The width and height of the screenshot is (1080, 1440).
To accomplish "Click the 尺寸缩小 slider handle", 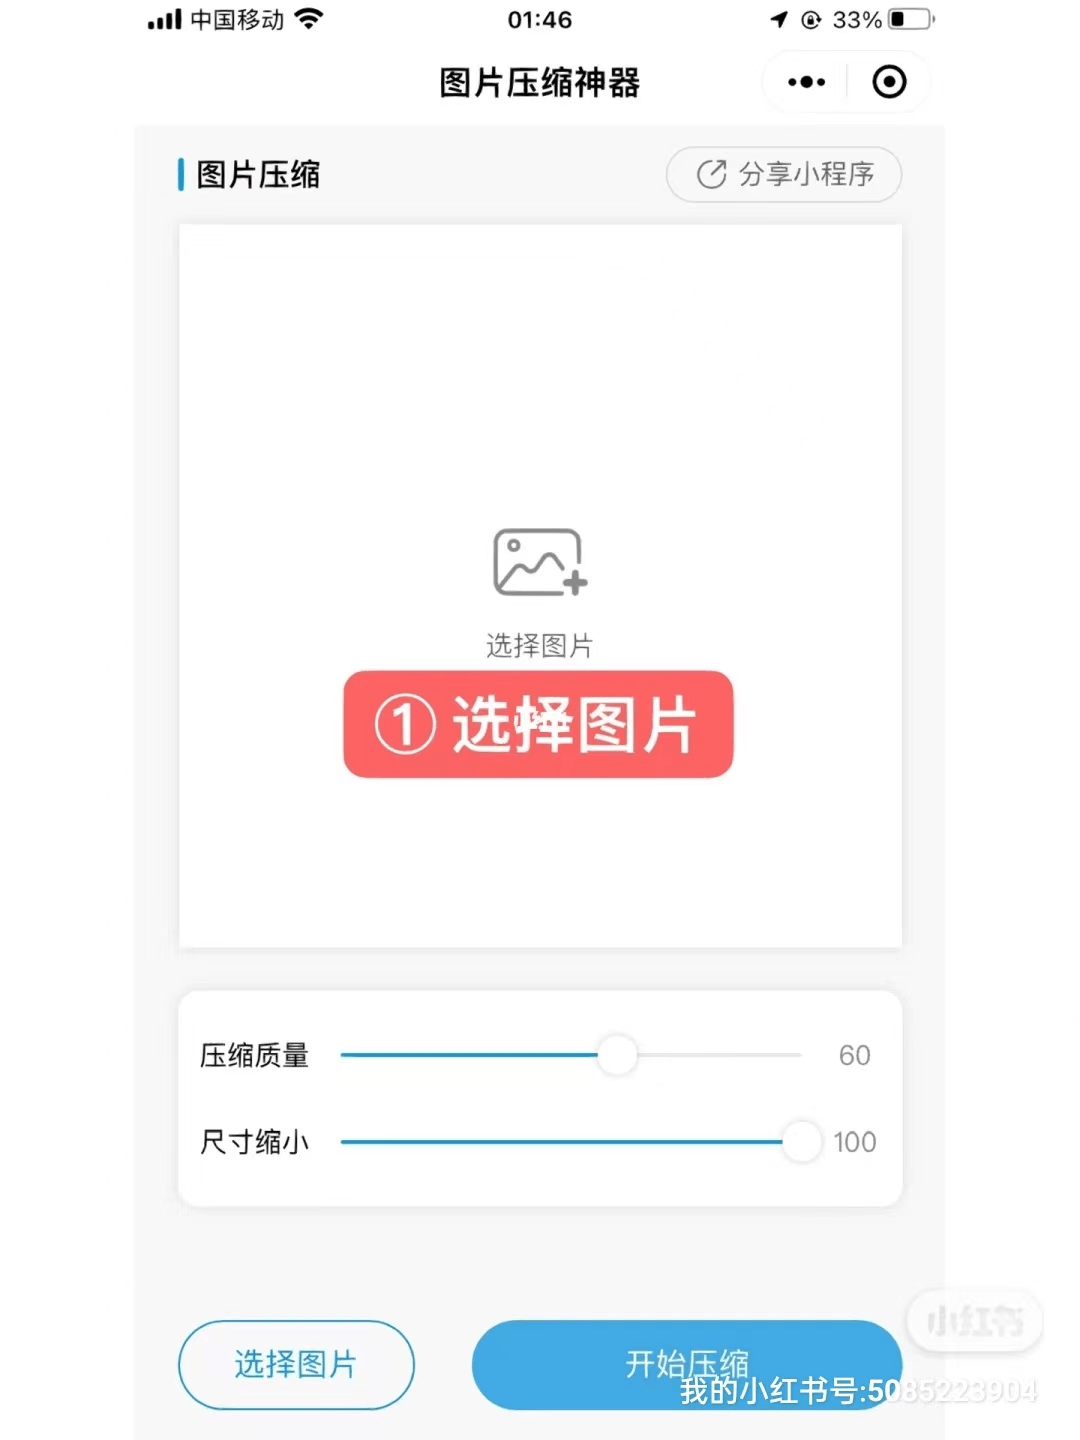I will pyautogui.click(x=801, y=1141).
